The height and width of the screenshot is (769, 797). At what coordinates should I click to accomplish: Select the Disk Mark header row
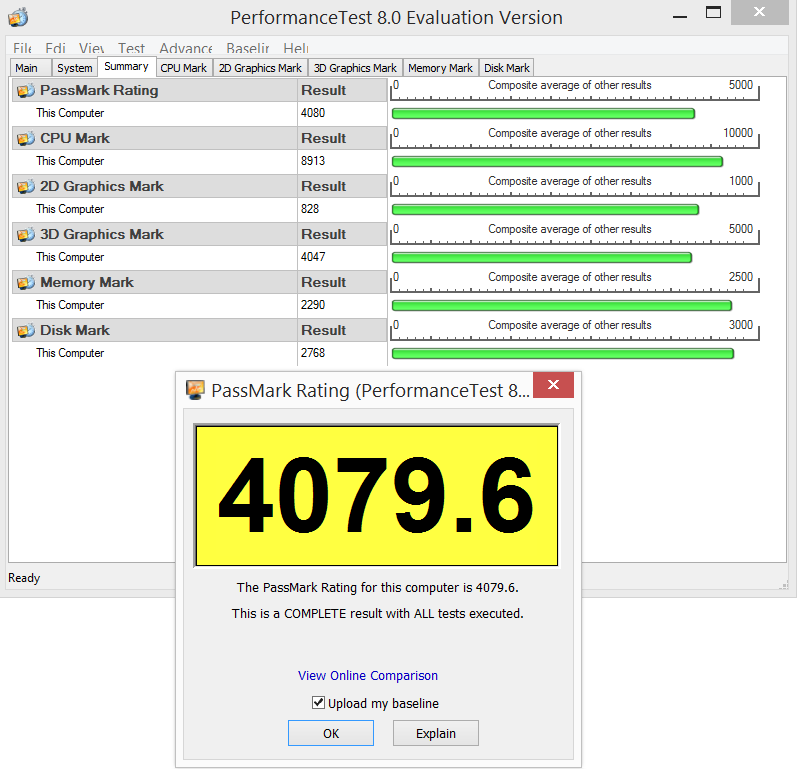point(199,330)
